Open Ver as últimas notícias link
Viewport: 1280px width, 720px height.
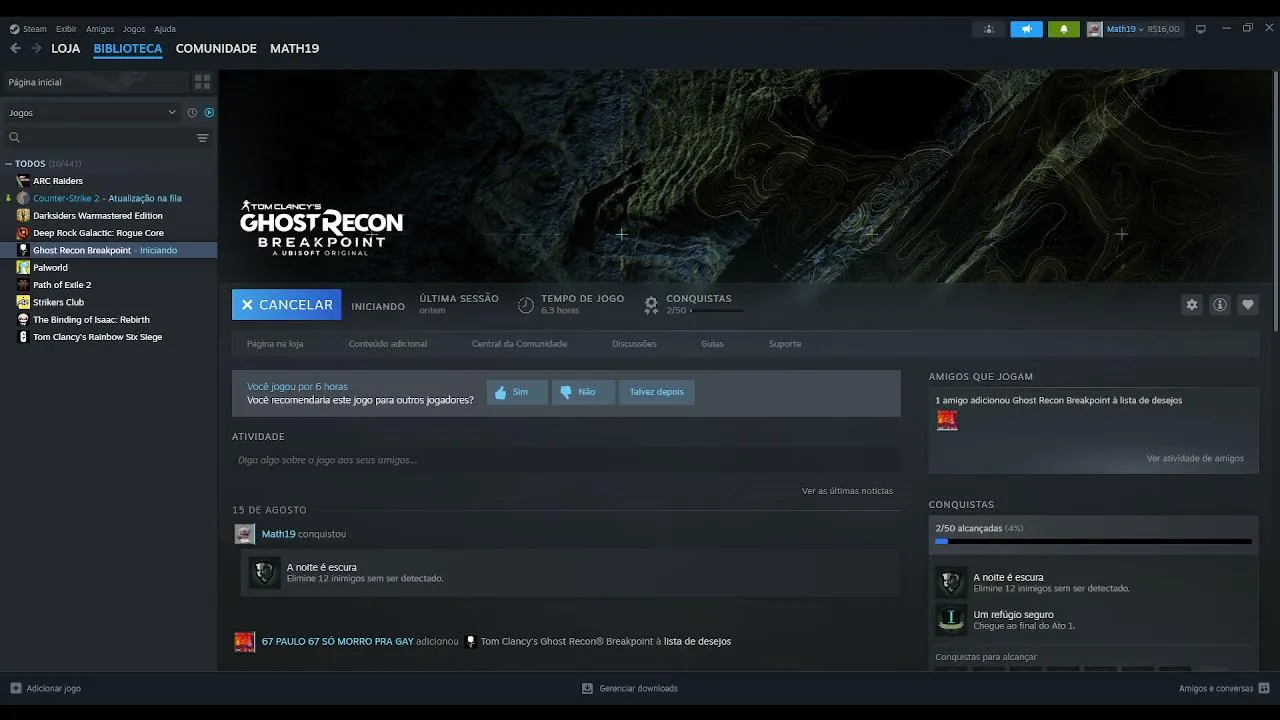[847, 491]
